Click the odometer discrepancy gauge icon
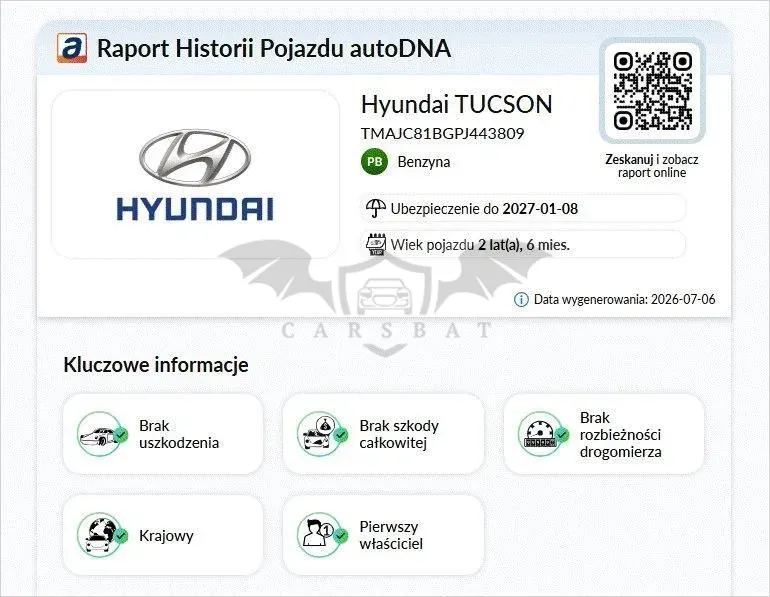Image resolution: width=770 pixels, height=597 pixels. coord(543,434)
